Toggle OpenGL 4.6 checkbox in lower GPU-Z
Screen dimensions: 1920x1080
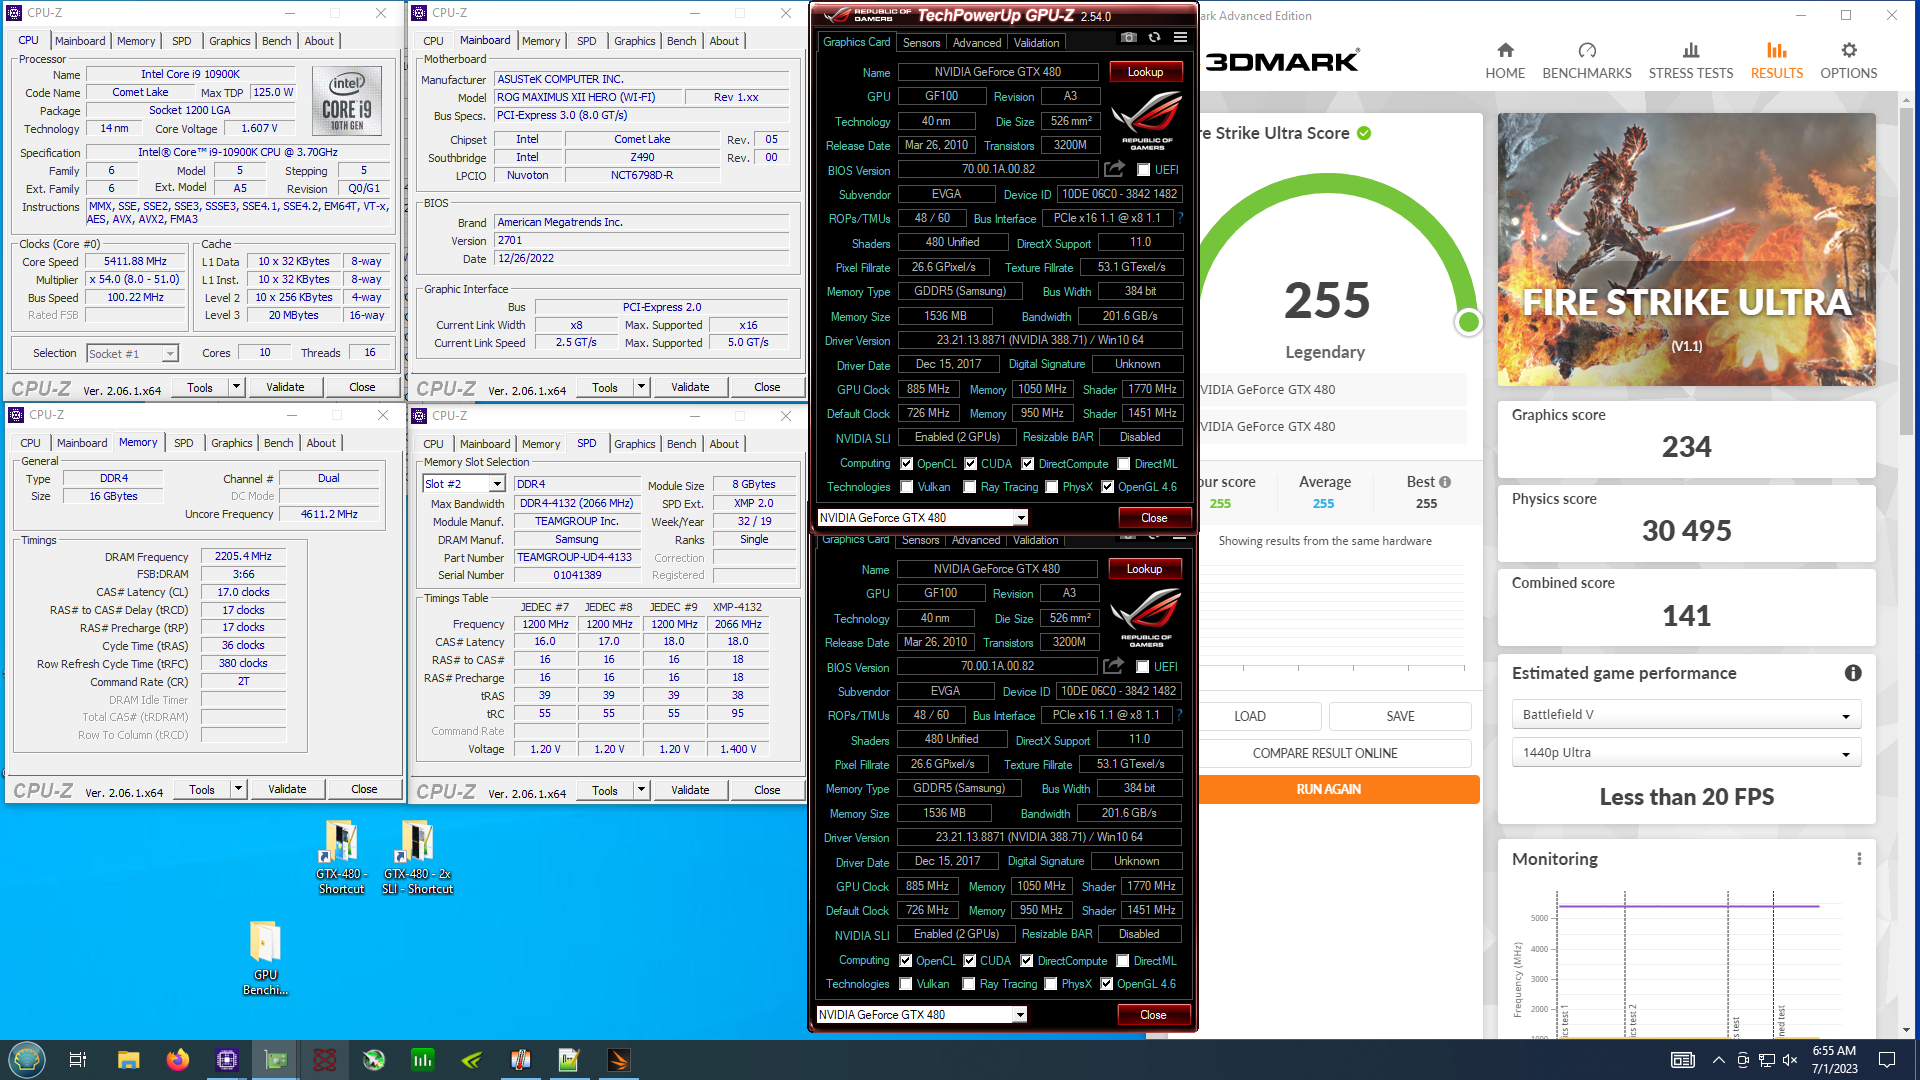(x=1107, y=984)
